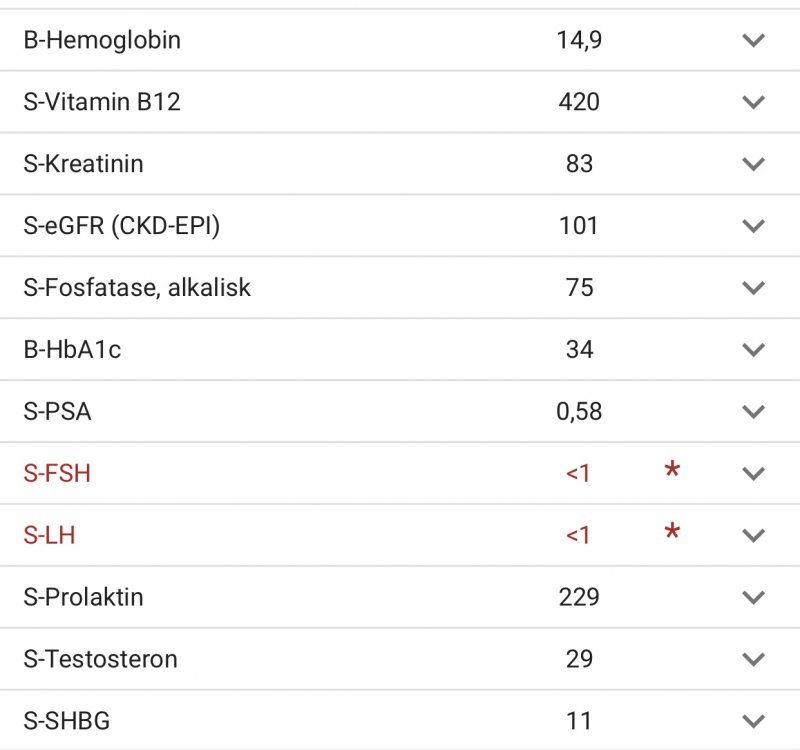Select the S-LH test name

pos(49,535)
